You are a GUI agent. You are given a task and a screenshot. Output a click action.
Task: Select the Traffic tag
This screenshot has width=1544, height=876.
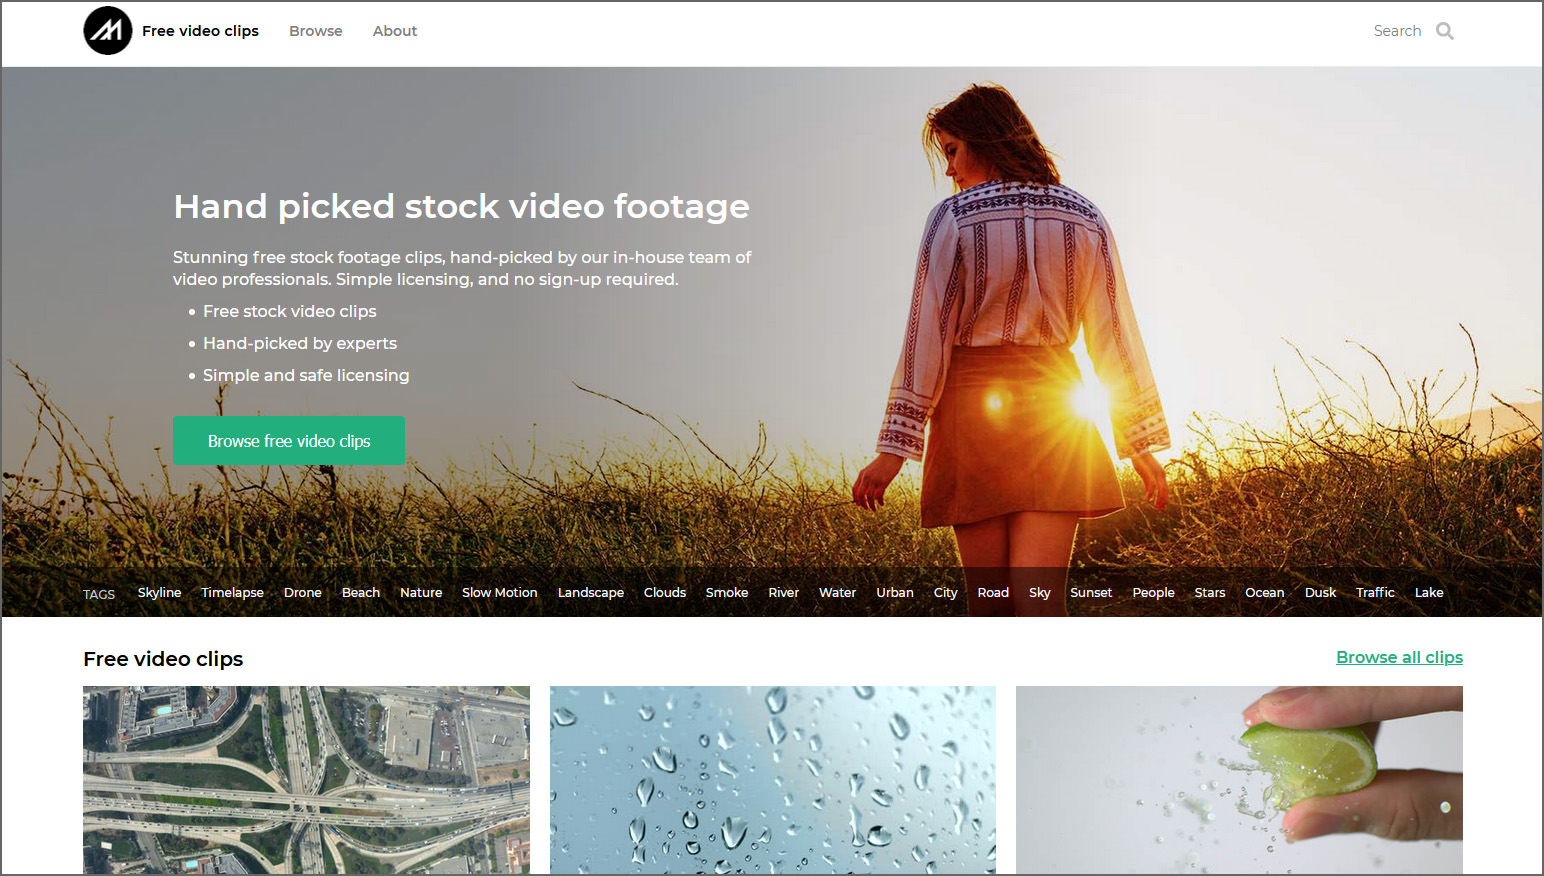pyautogui.click(x=1375, y=592)
